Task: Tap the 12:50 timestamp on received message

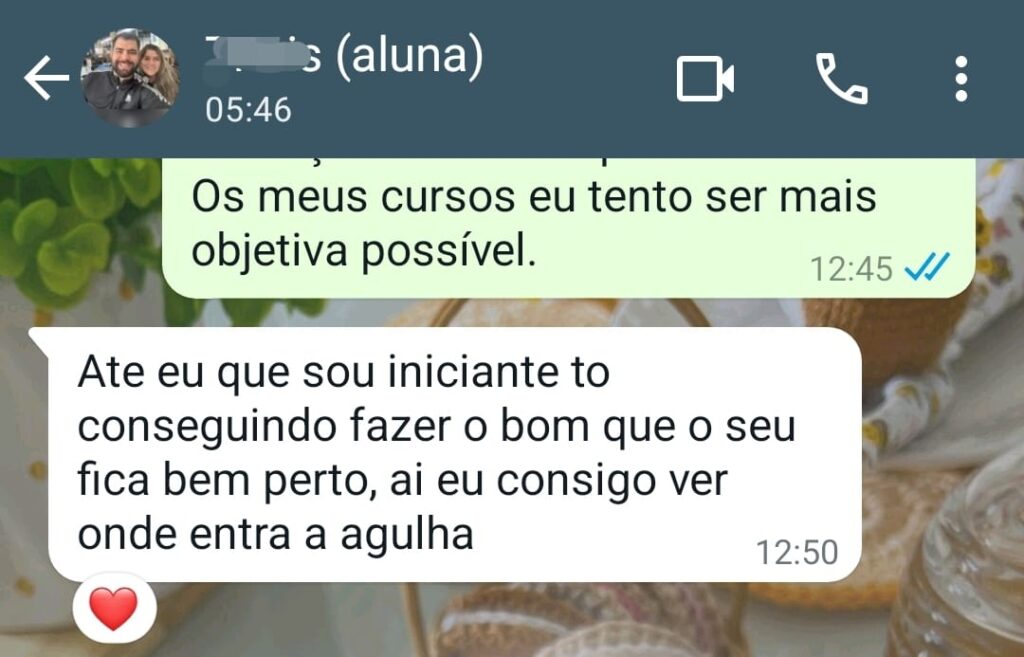Action: coord(797,553)
